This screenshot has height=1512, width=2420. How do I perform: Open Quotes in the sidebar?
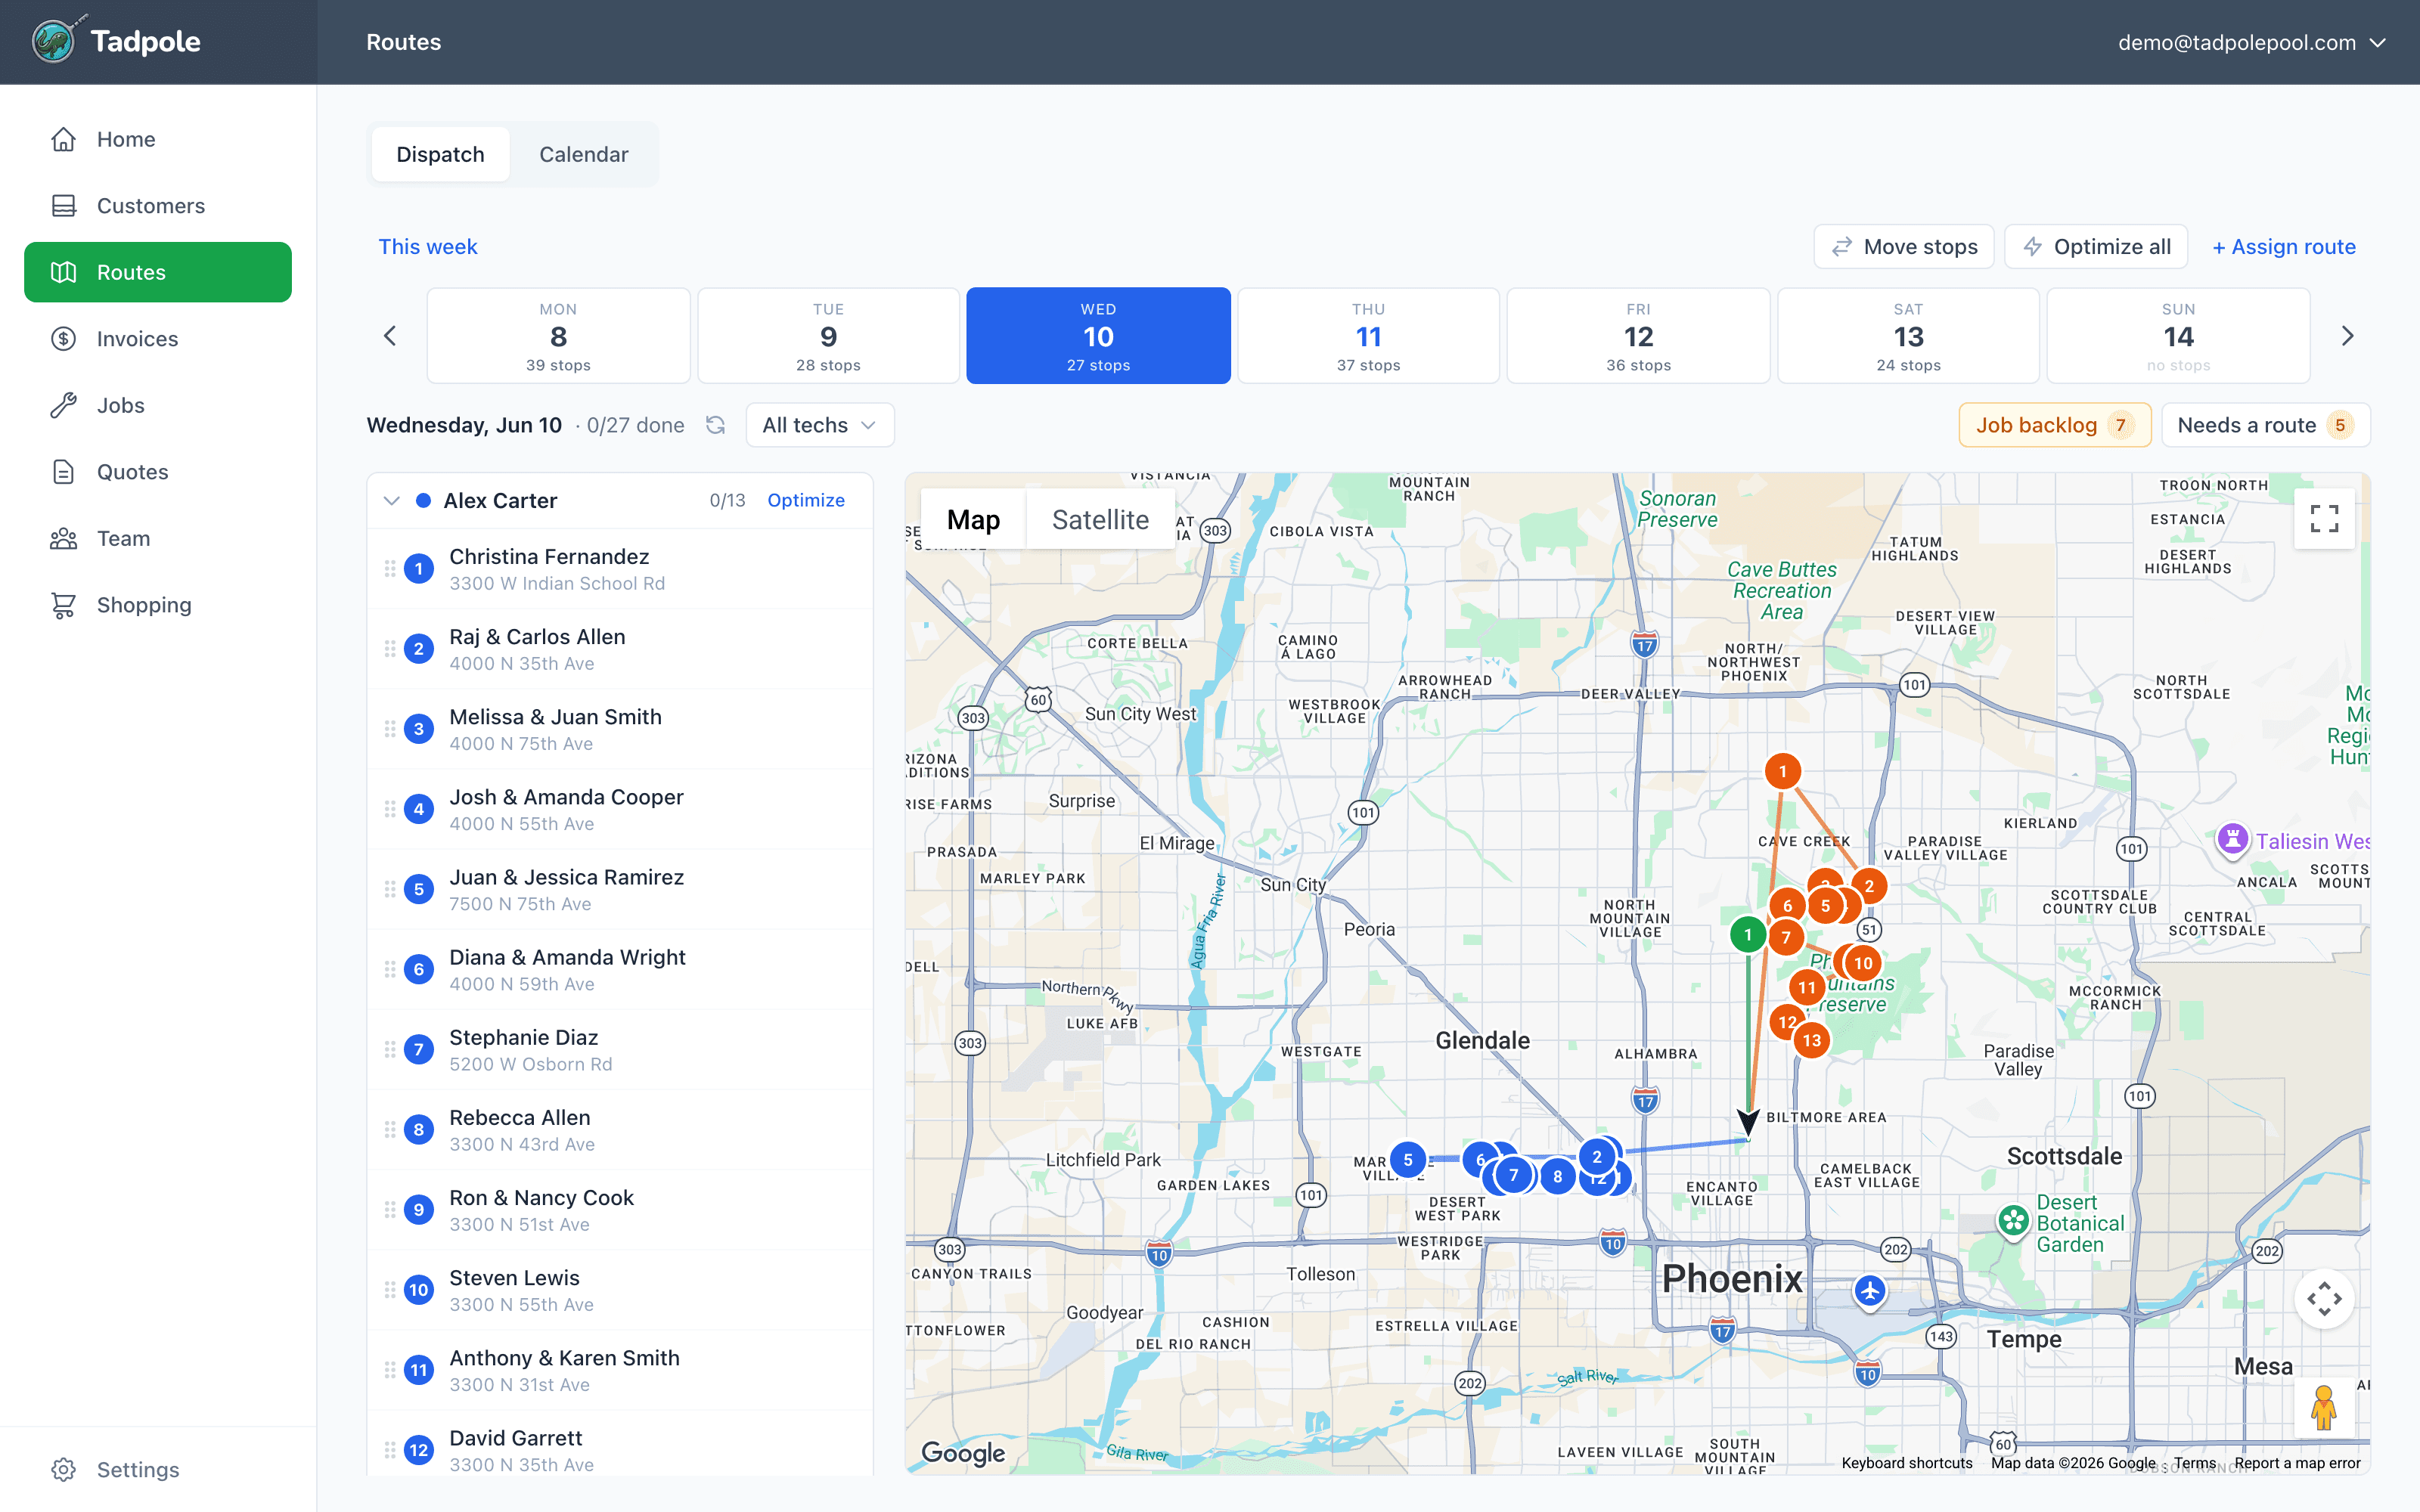(x=158, y=472)
